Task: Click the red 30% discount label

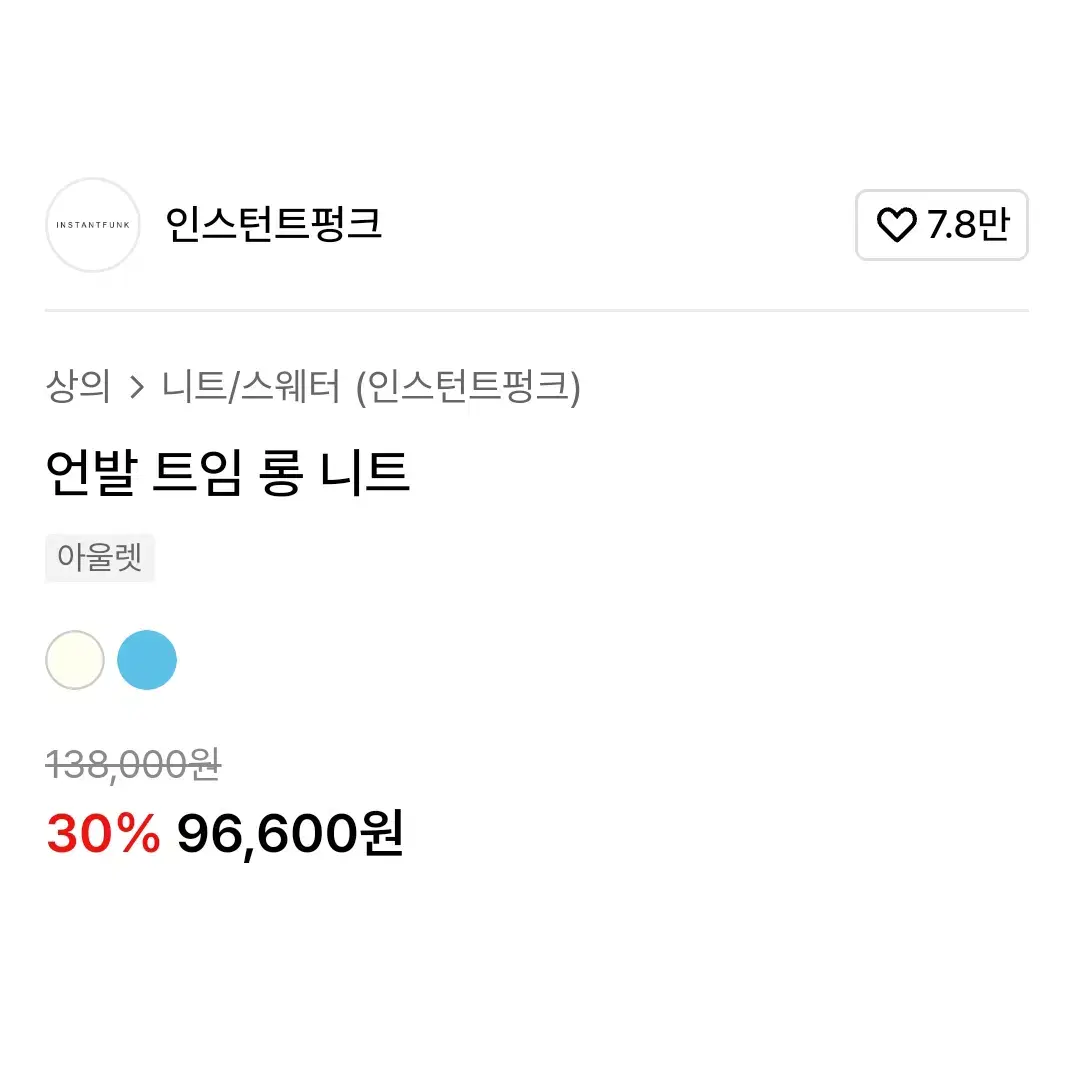Action: coord(103,834)
